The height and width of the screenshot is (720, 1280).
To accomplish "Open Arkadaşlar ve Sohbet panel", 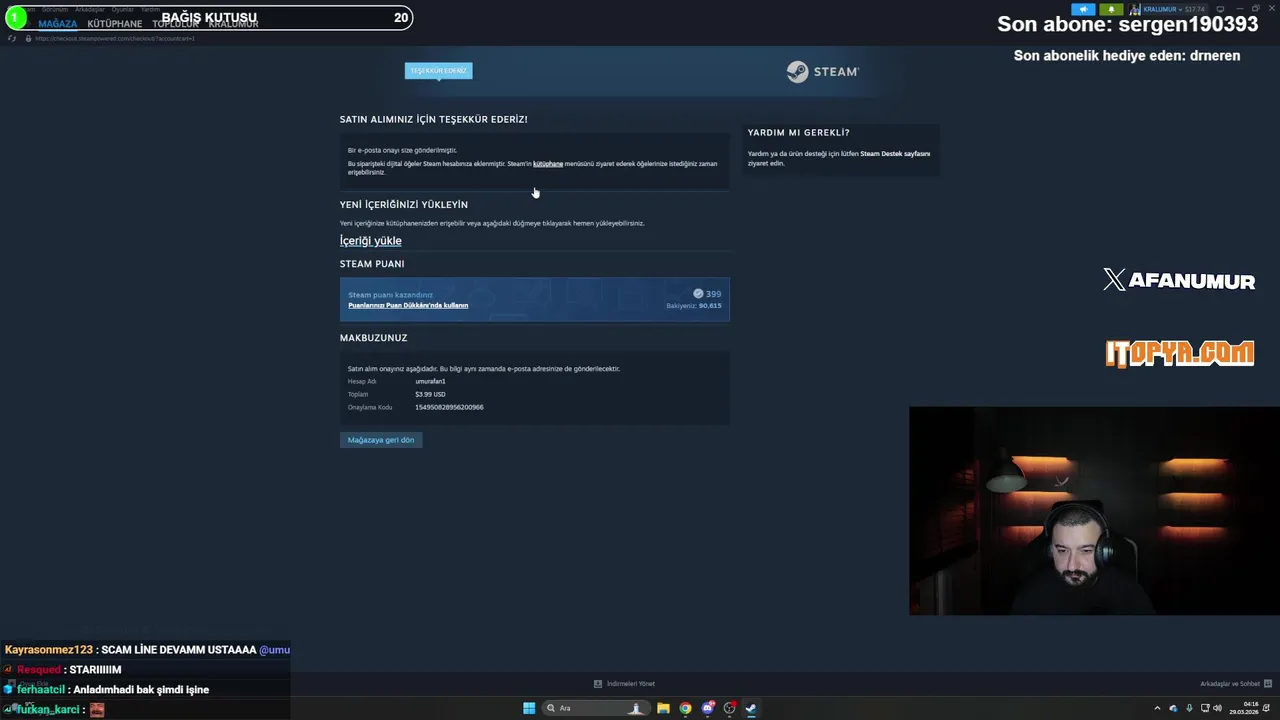I will 1229,684.
